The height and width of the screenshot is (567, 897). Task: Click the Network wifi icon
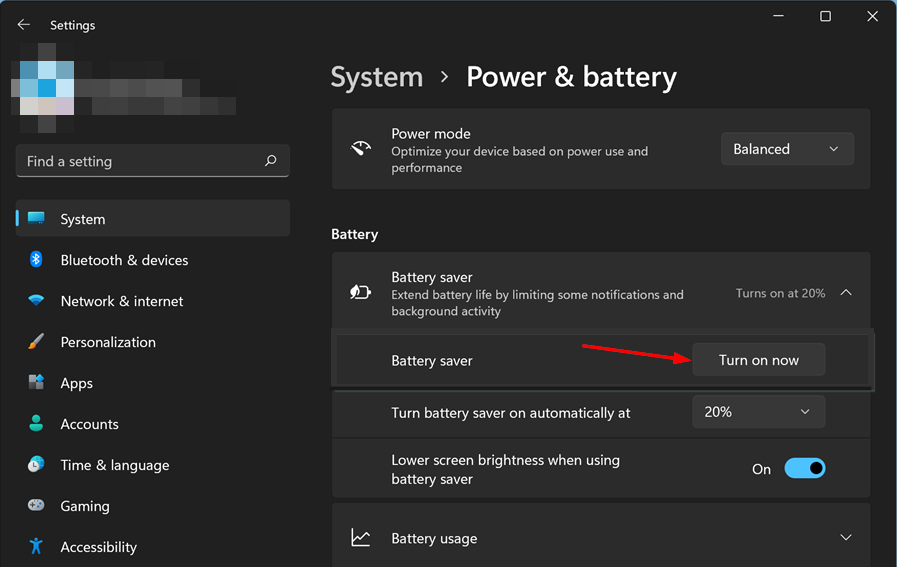[36, 300]
